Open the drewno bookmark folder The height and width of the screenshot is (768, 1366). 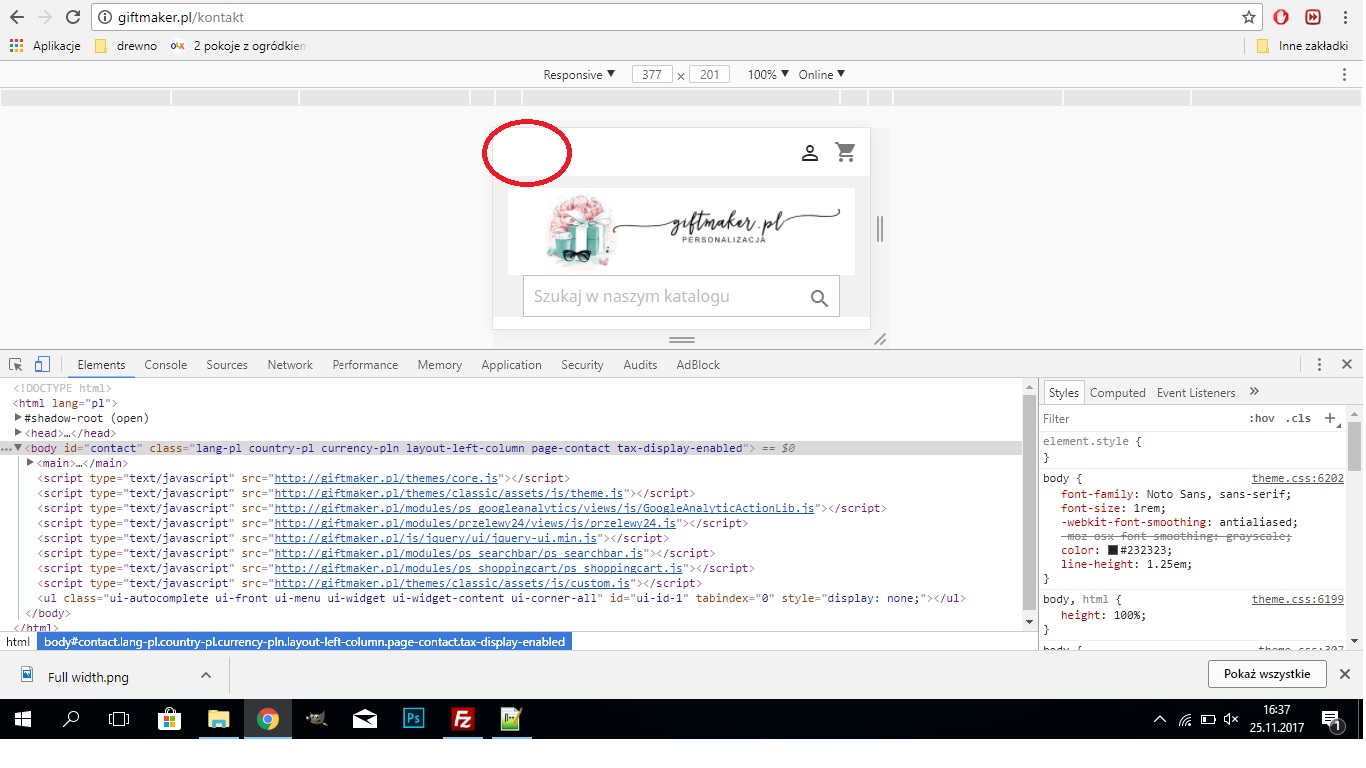[126, 46]
